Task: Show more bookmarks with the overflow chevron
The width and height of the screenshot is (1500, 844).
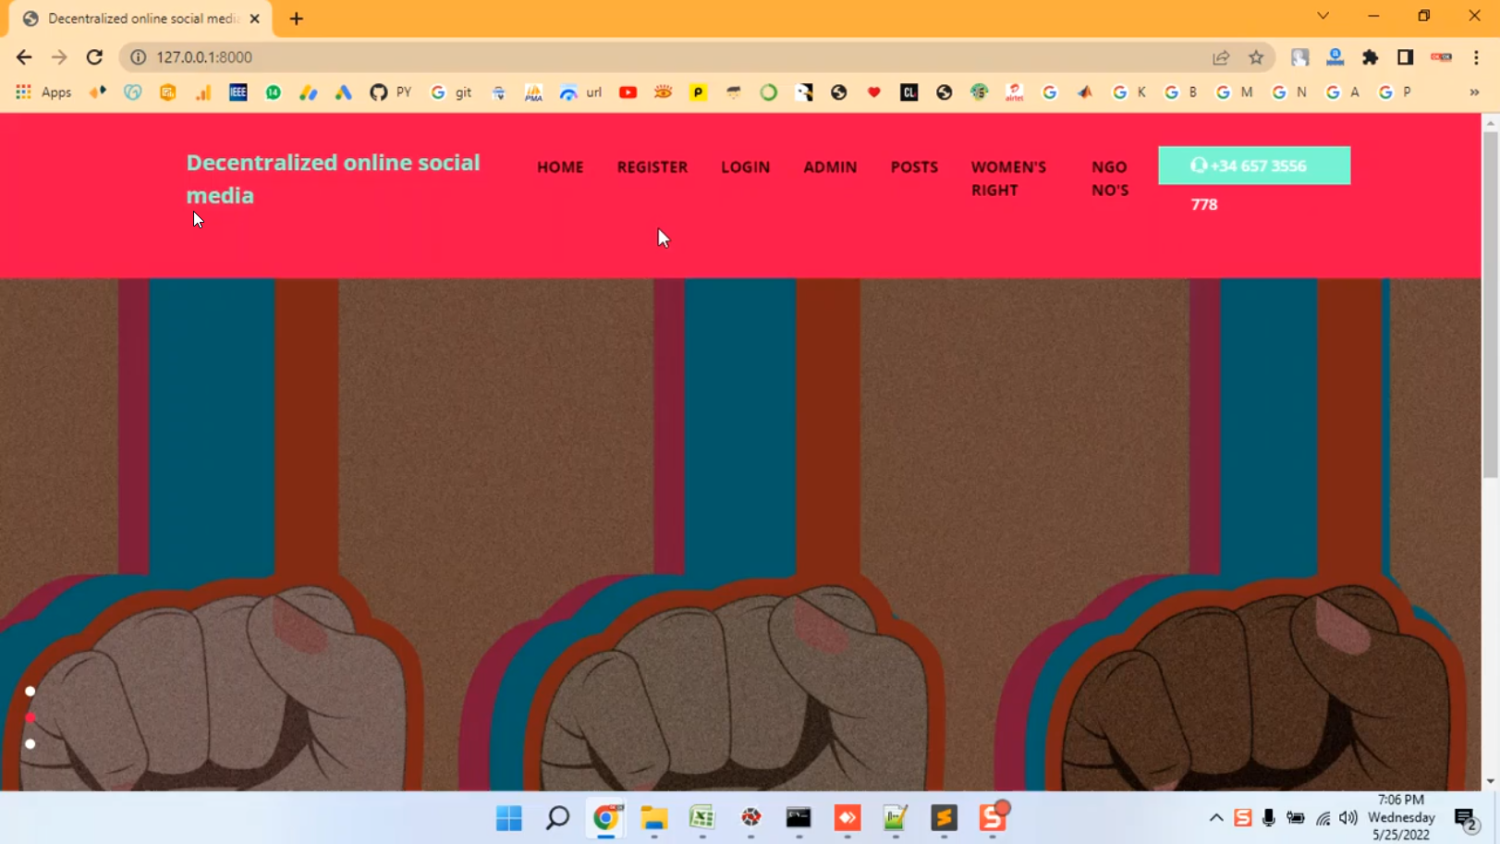Action: click(x=1474, y=92)
